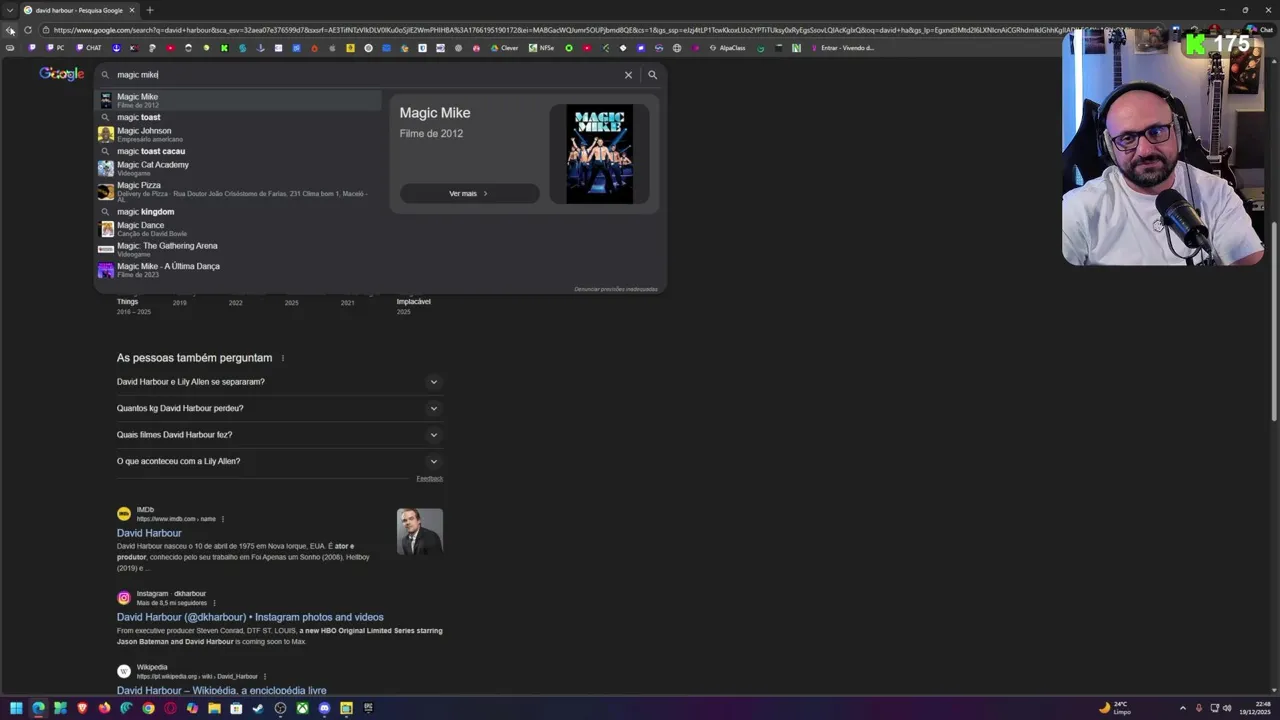Viewport: 1280px width, 720px height.
Task: Switch to the 'david harbour - Pesquisa Google' tab
Action: point(79,10)
